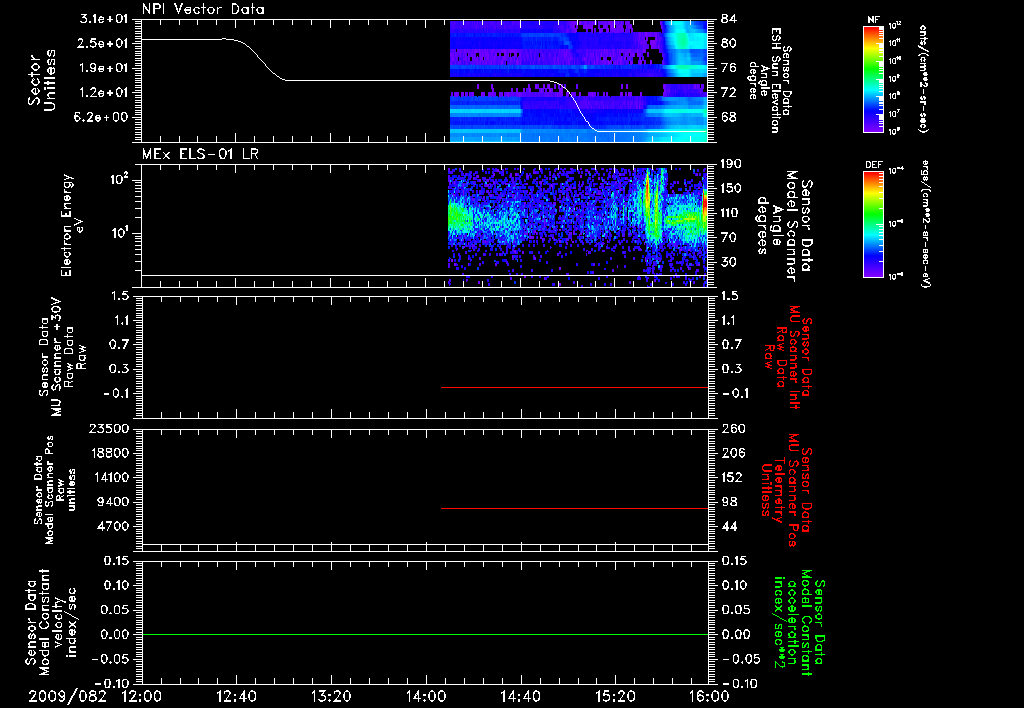Image resolution: width=1024 pixels, height=708 pixels.
Task: Click the '12:00' time tick label
Action: 142,696
